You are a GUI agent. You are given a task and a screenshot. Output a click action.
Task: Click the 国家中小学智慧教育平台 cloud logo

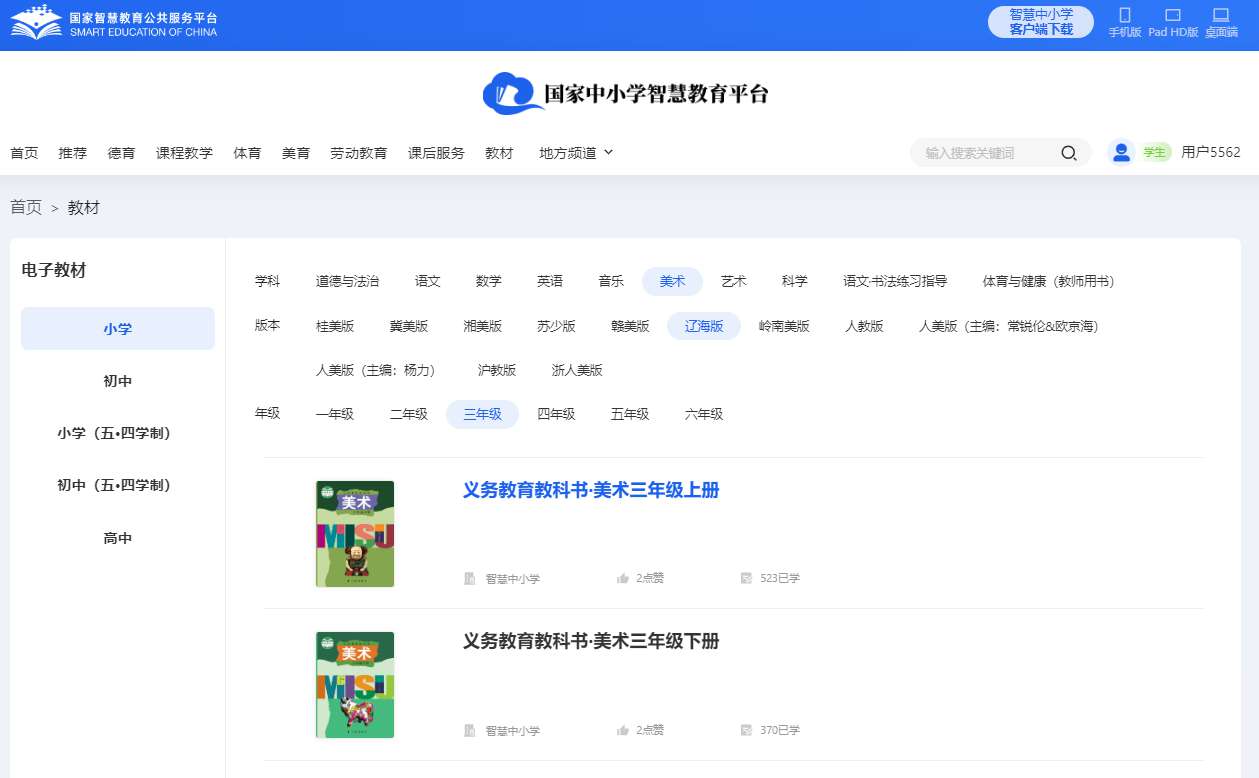point(626,93)
